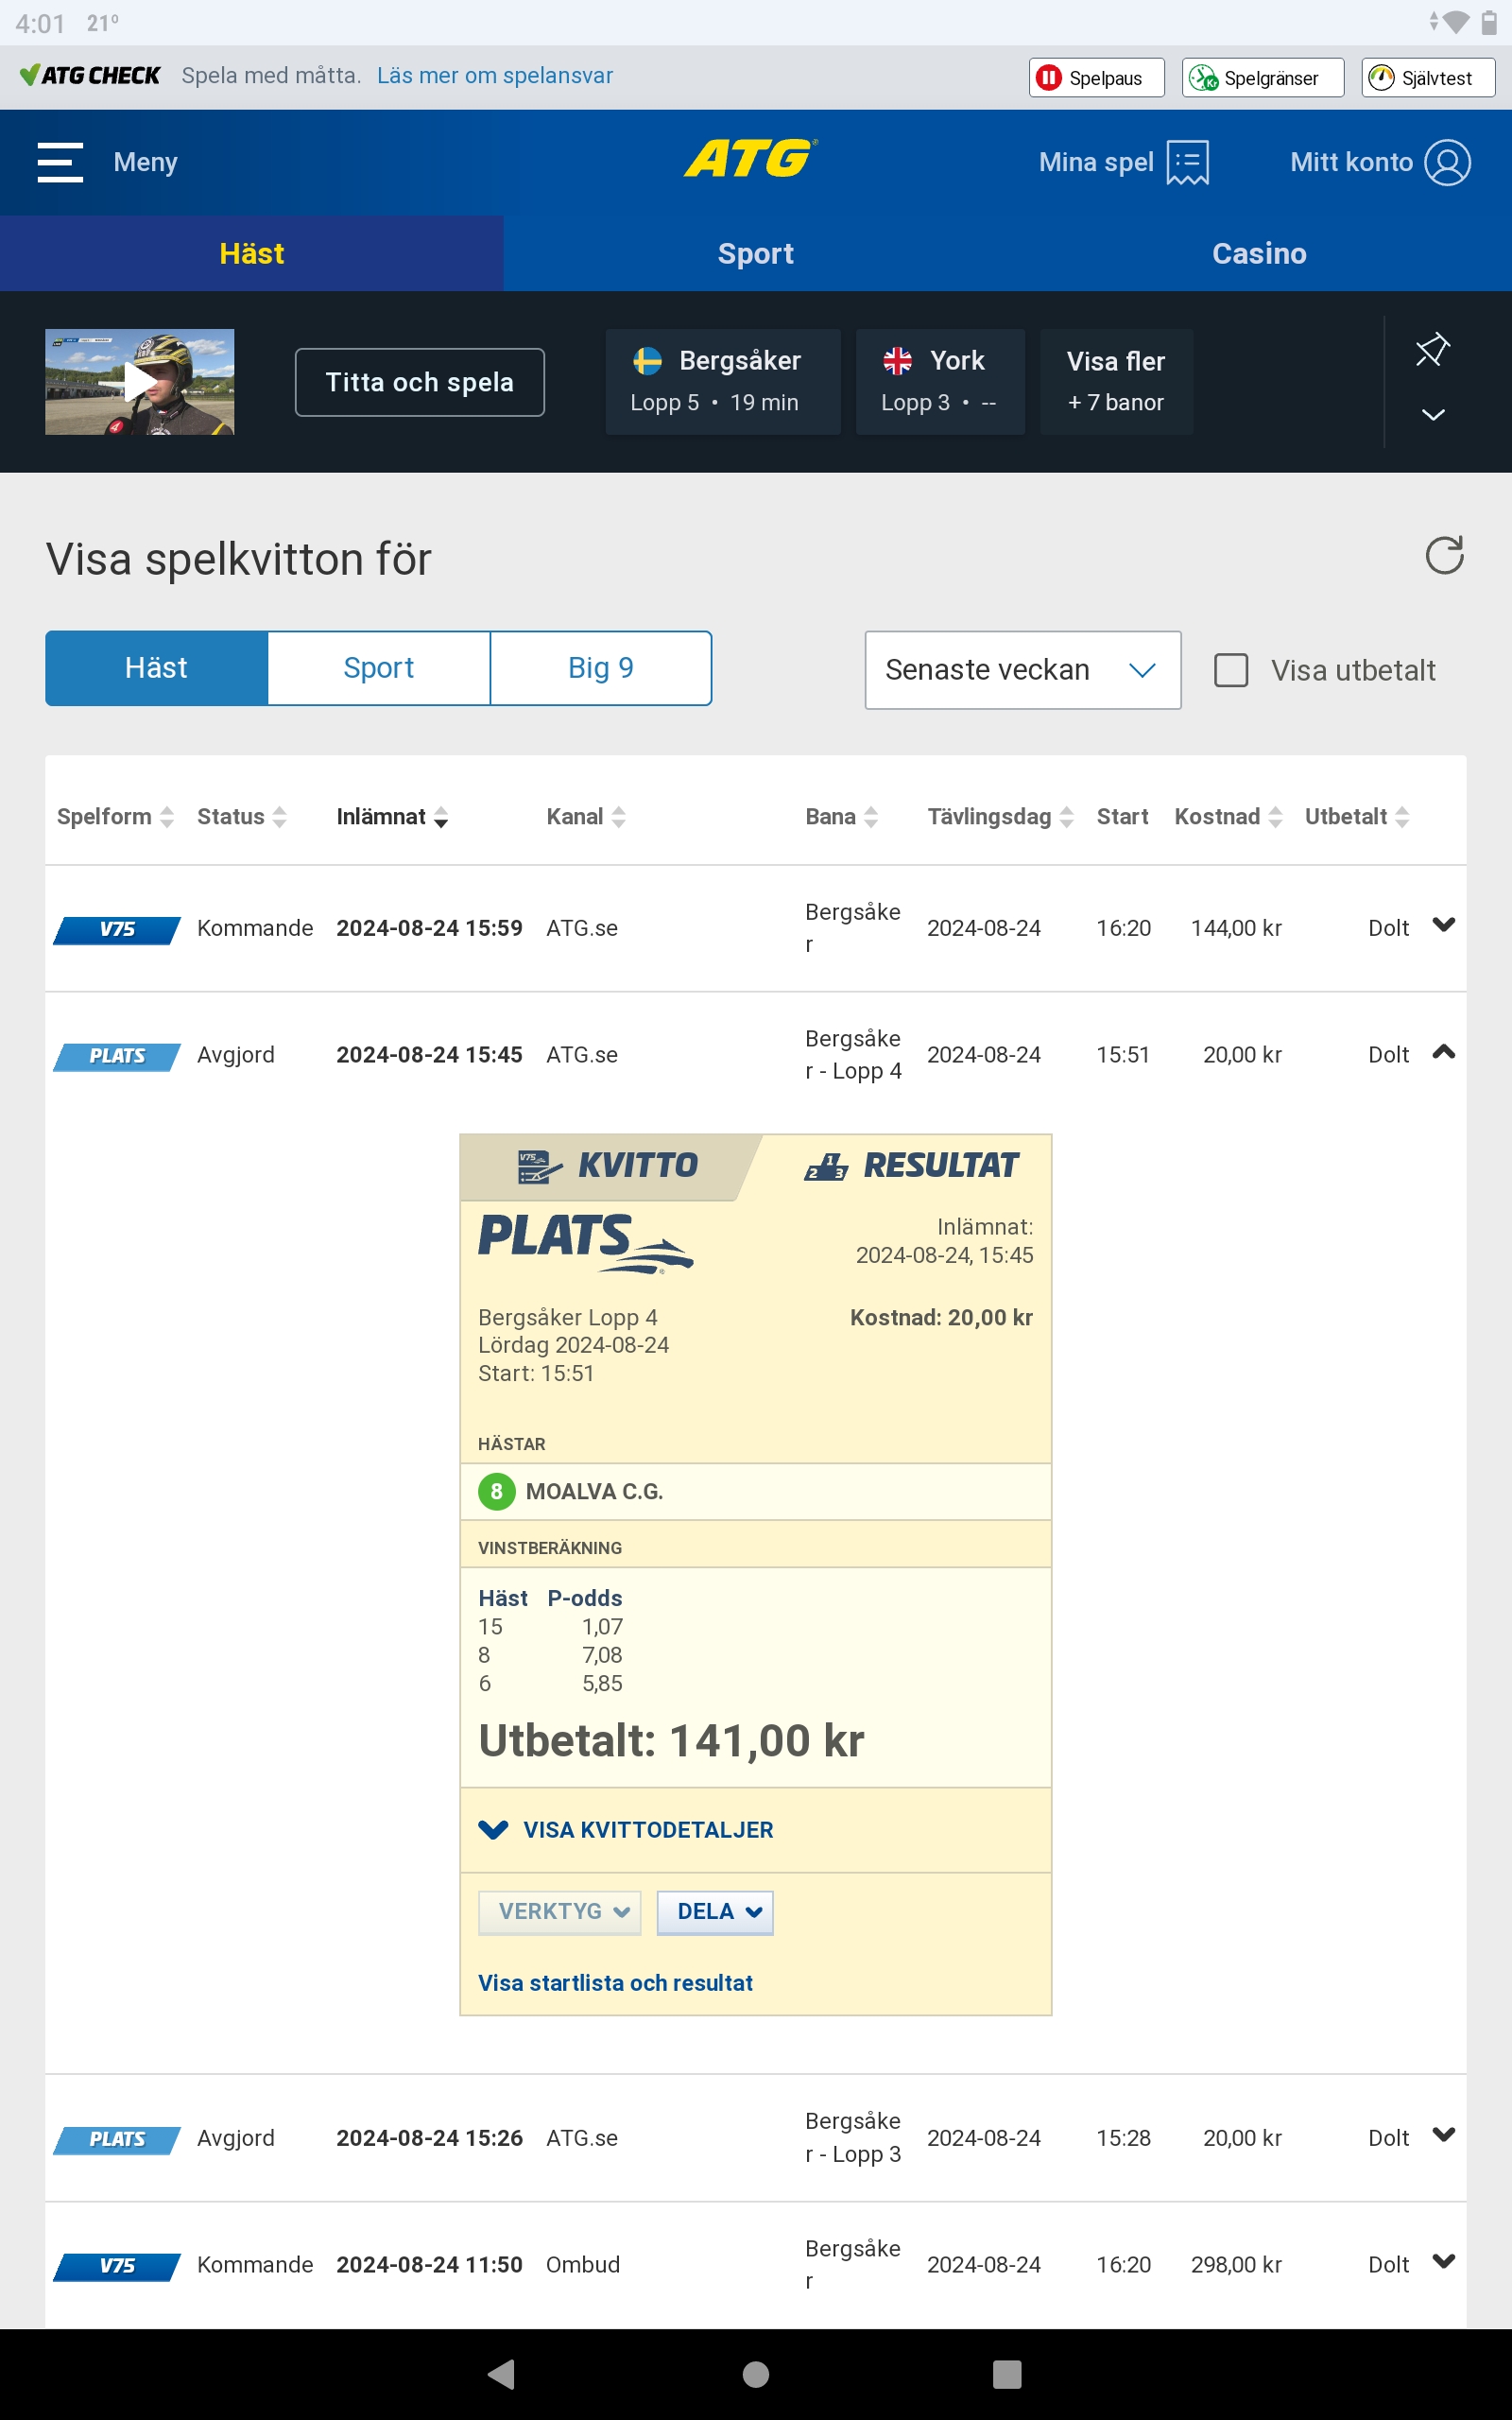Image resolution: width=1512 pixels, height=2420 pixels.
Task: Switch to the Sport main tab
Action: [x=755, y=254]
